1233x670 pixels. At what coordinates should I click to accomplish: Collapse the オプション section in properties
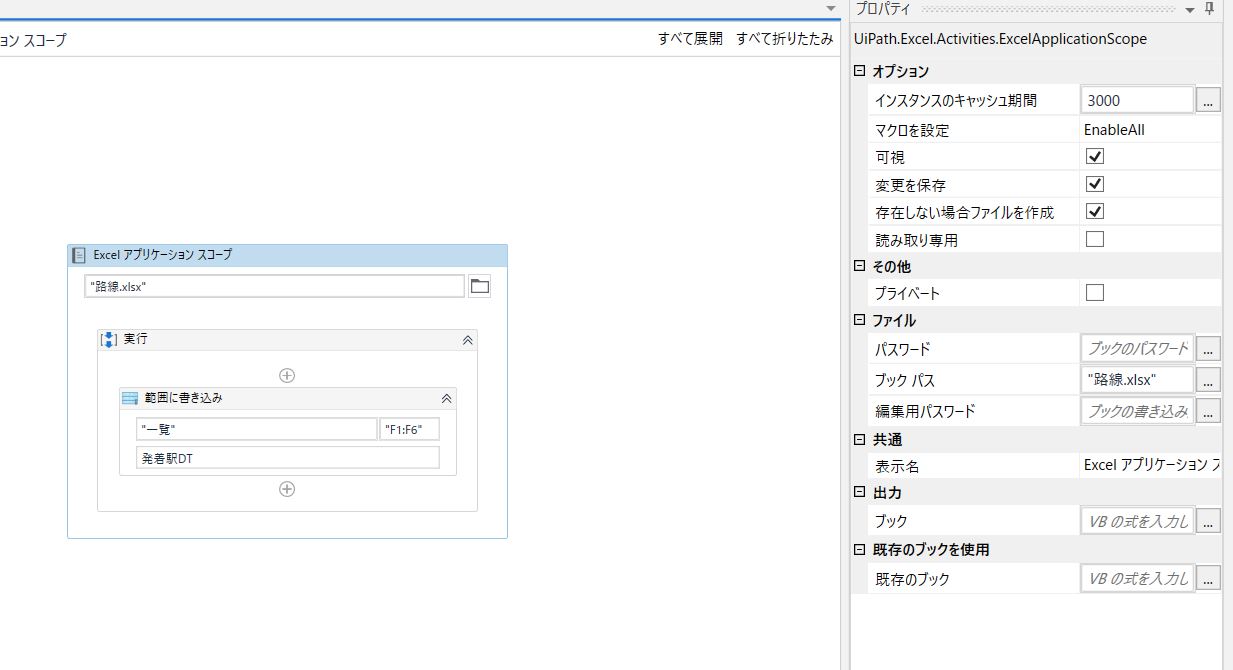(857, 71)
